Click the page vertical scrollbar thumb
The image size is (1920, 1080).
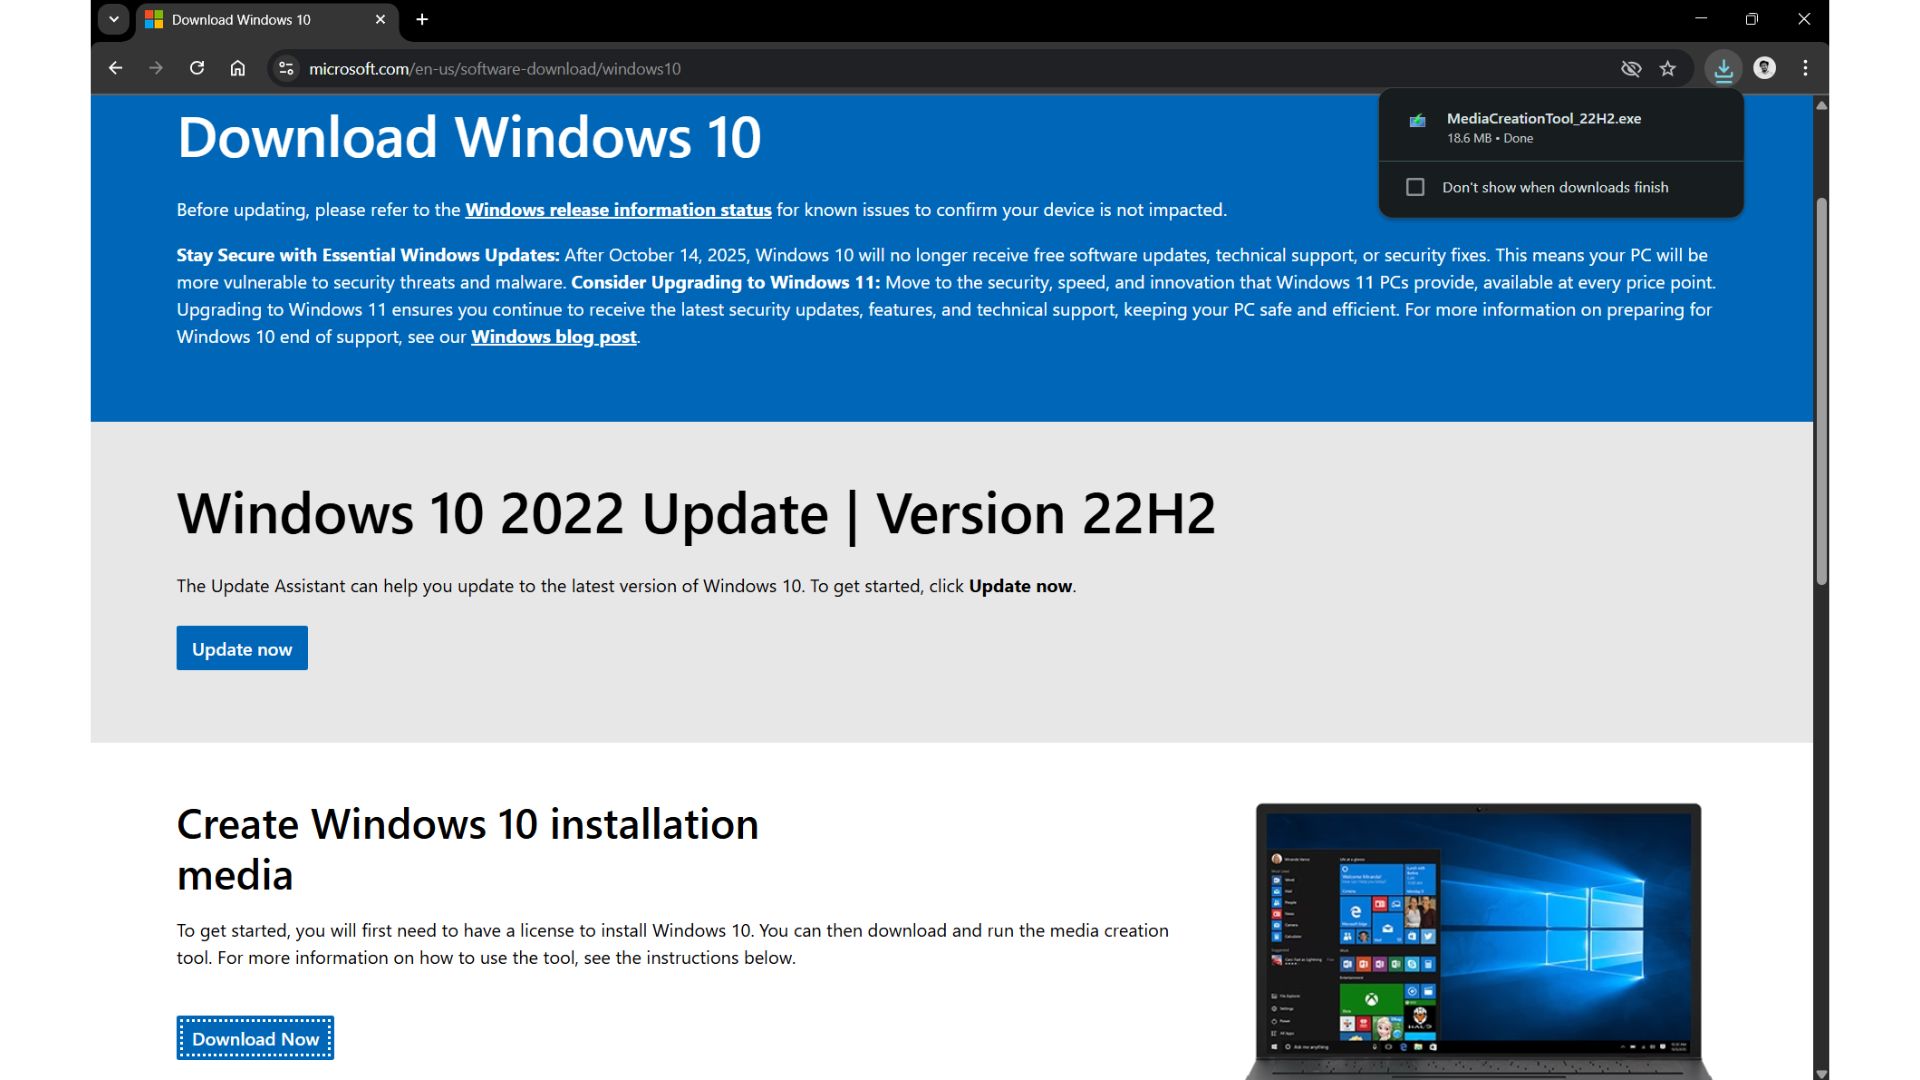click(1821, 390)
